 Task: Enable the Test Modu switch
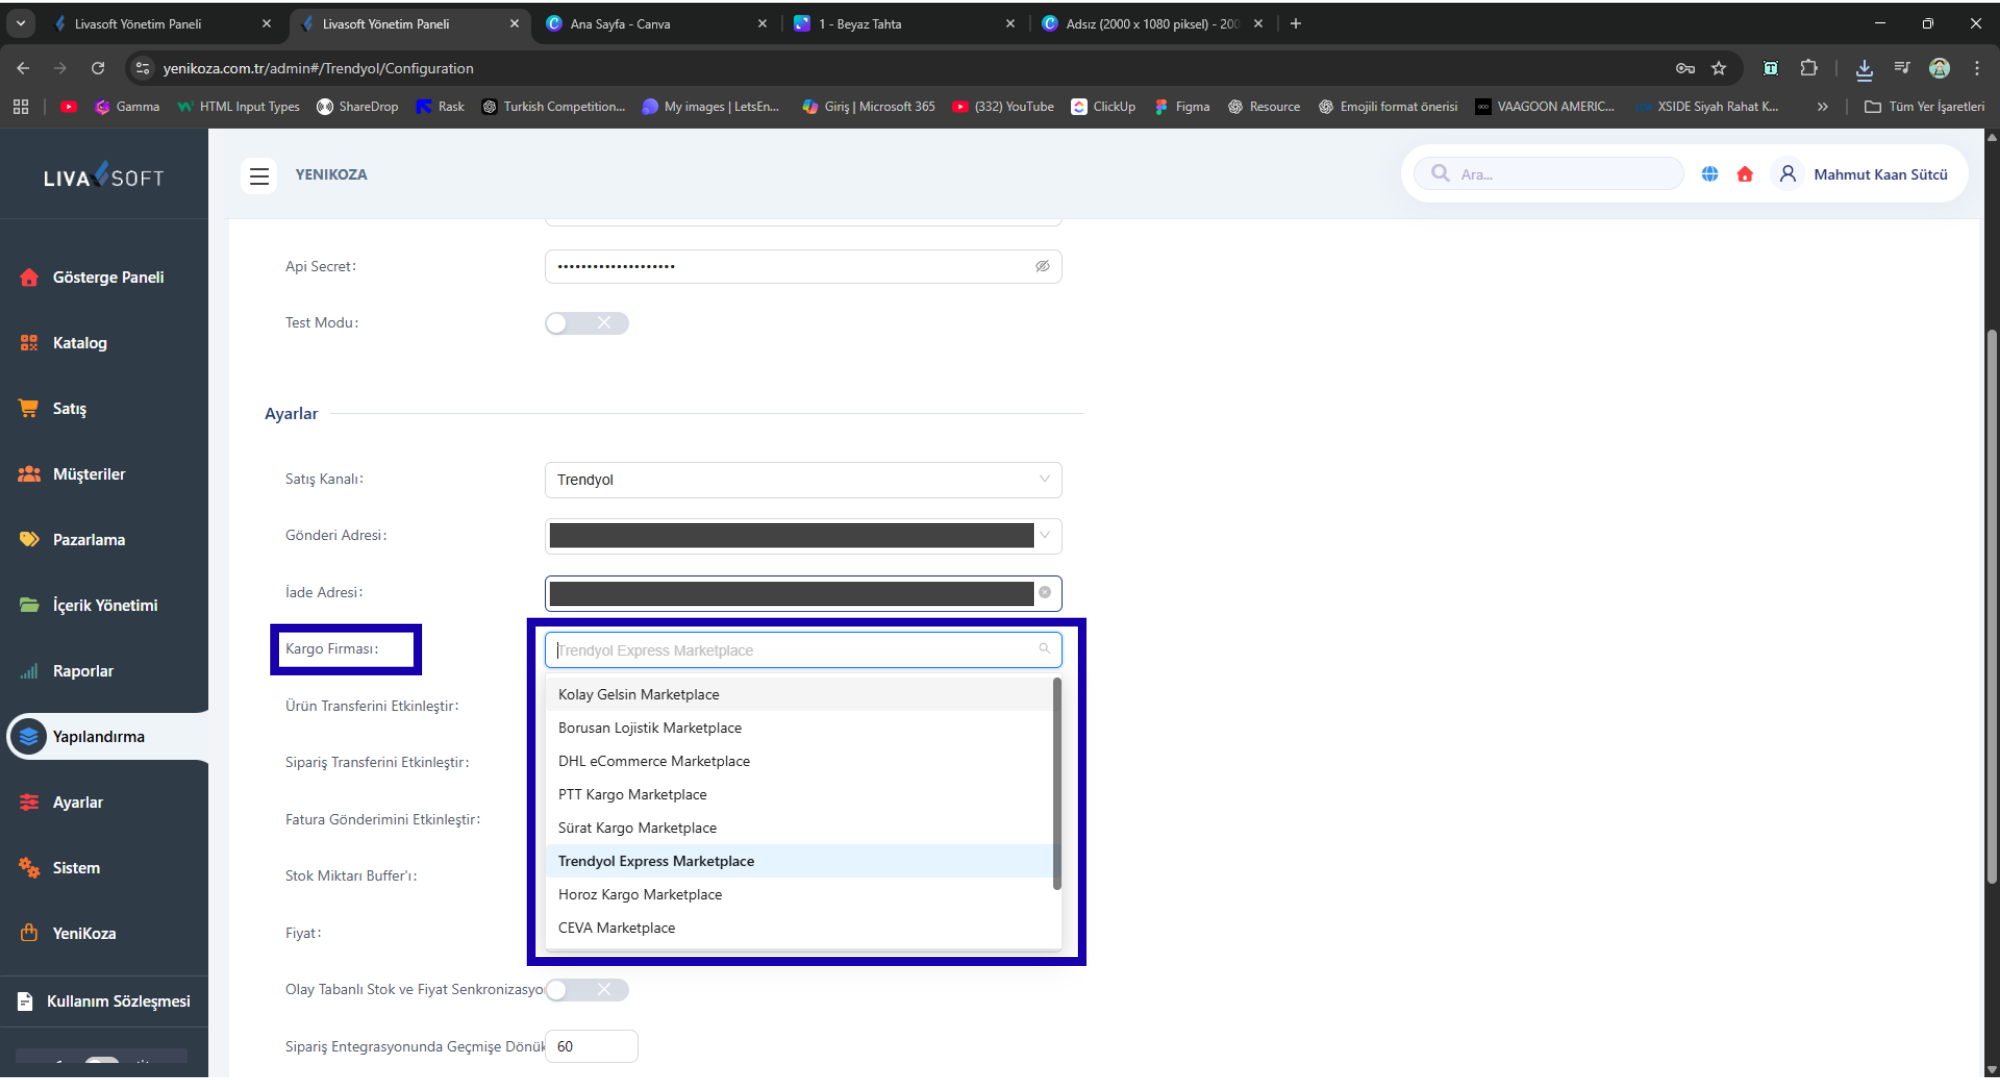point(586,323)
